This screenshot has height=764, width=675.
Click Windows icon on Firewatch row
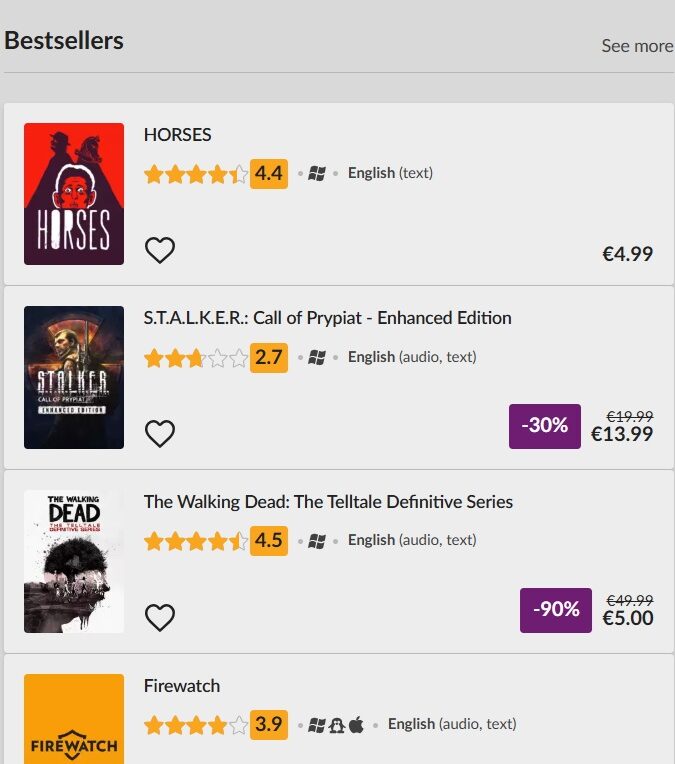click(317, 724)
